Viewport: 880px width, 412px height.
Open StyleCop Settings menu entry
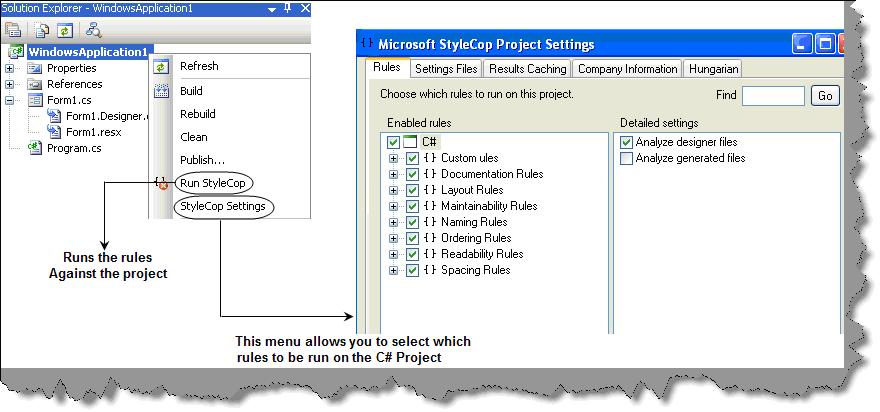point(223,206)
